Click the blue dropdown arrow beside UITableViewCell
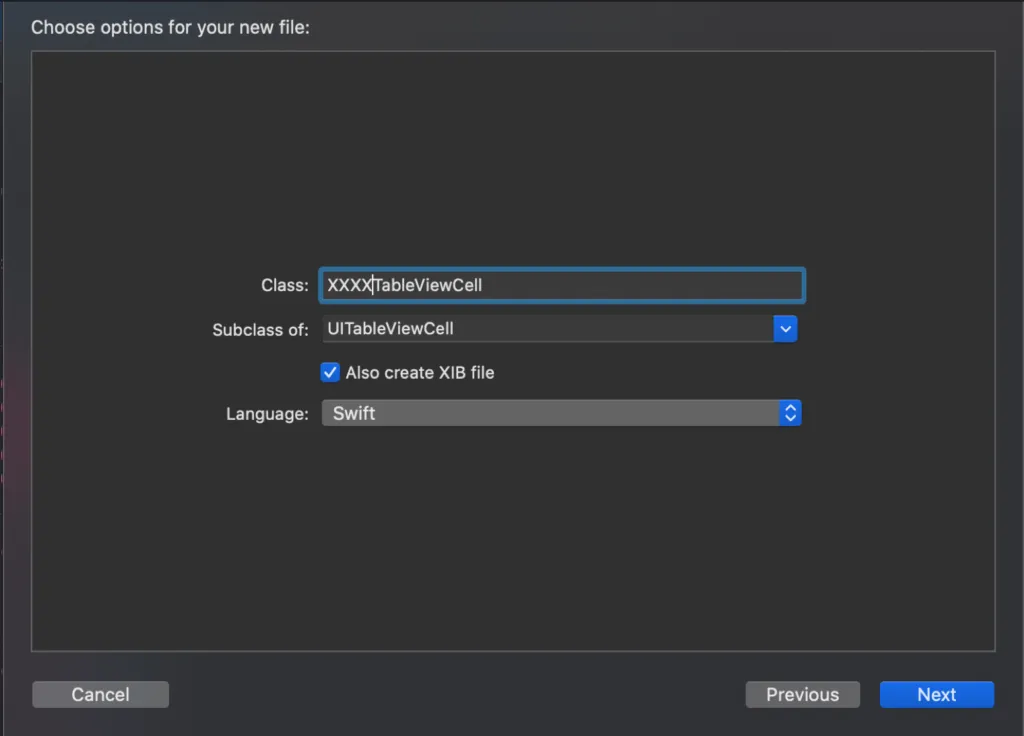1024x736 pixels. click(786, 328)
